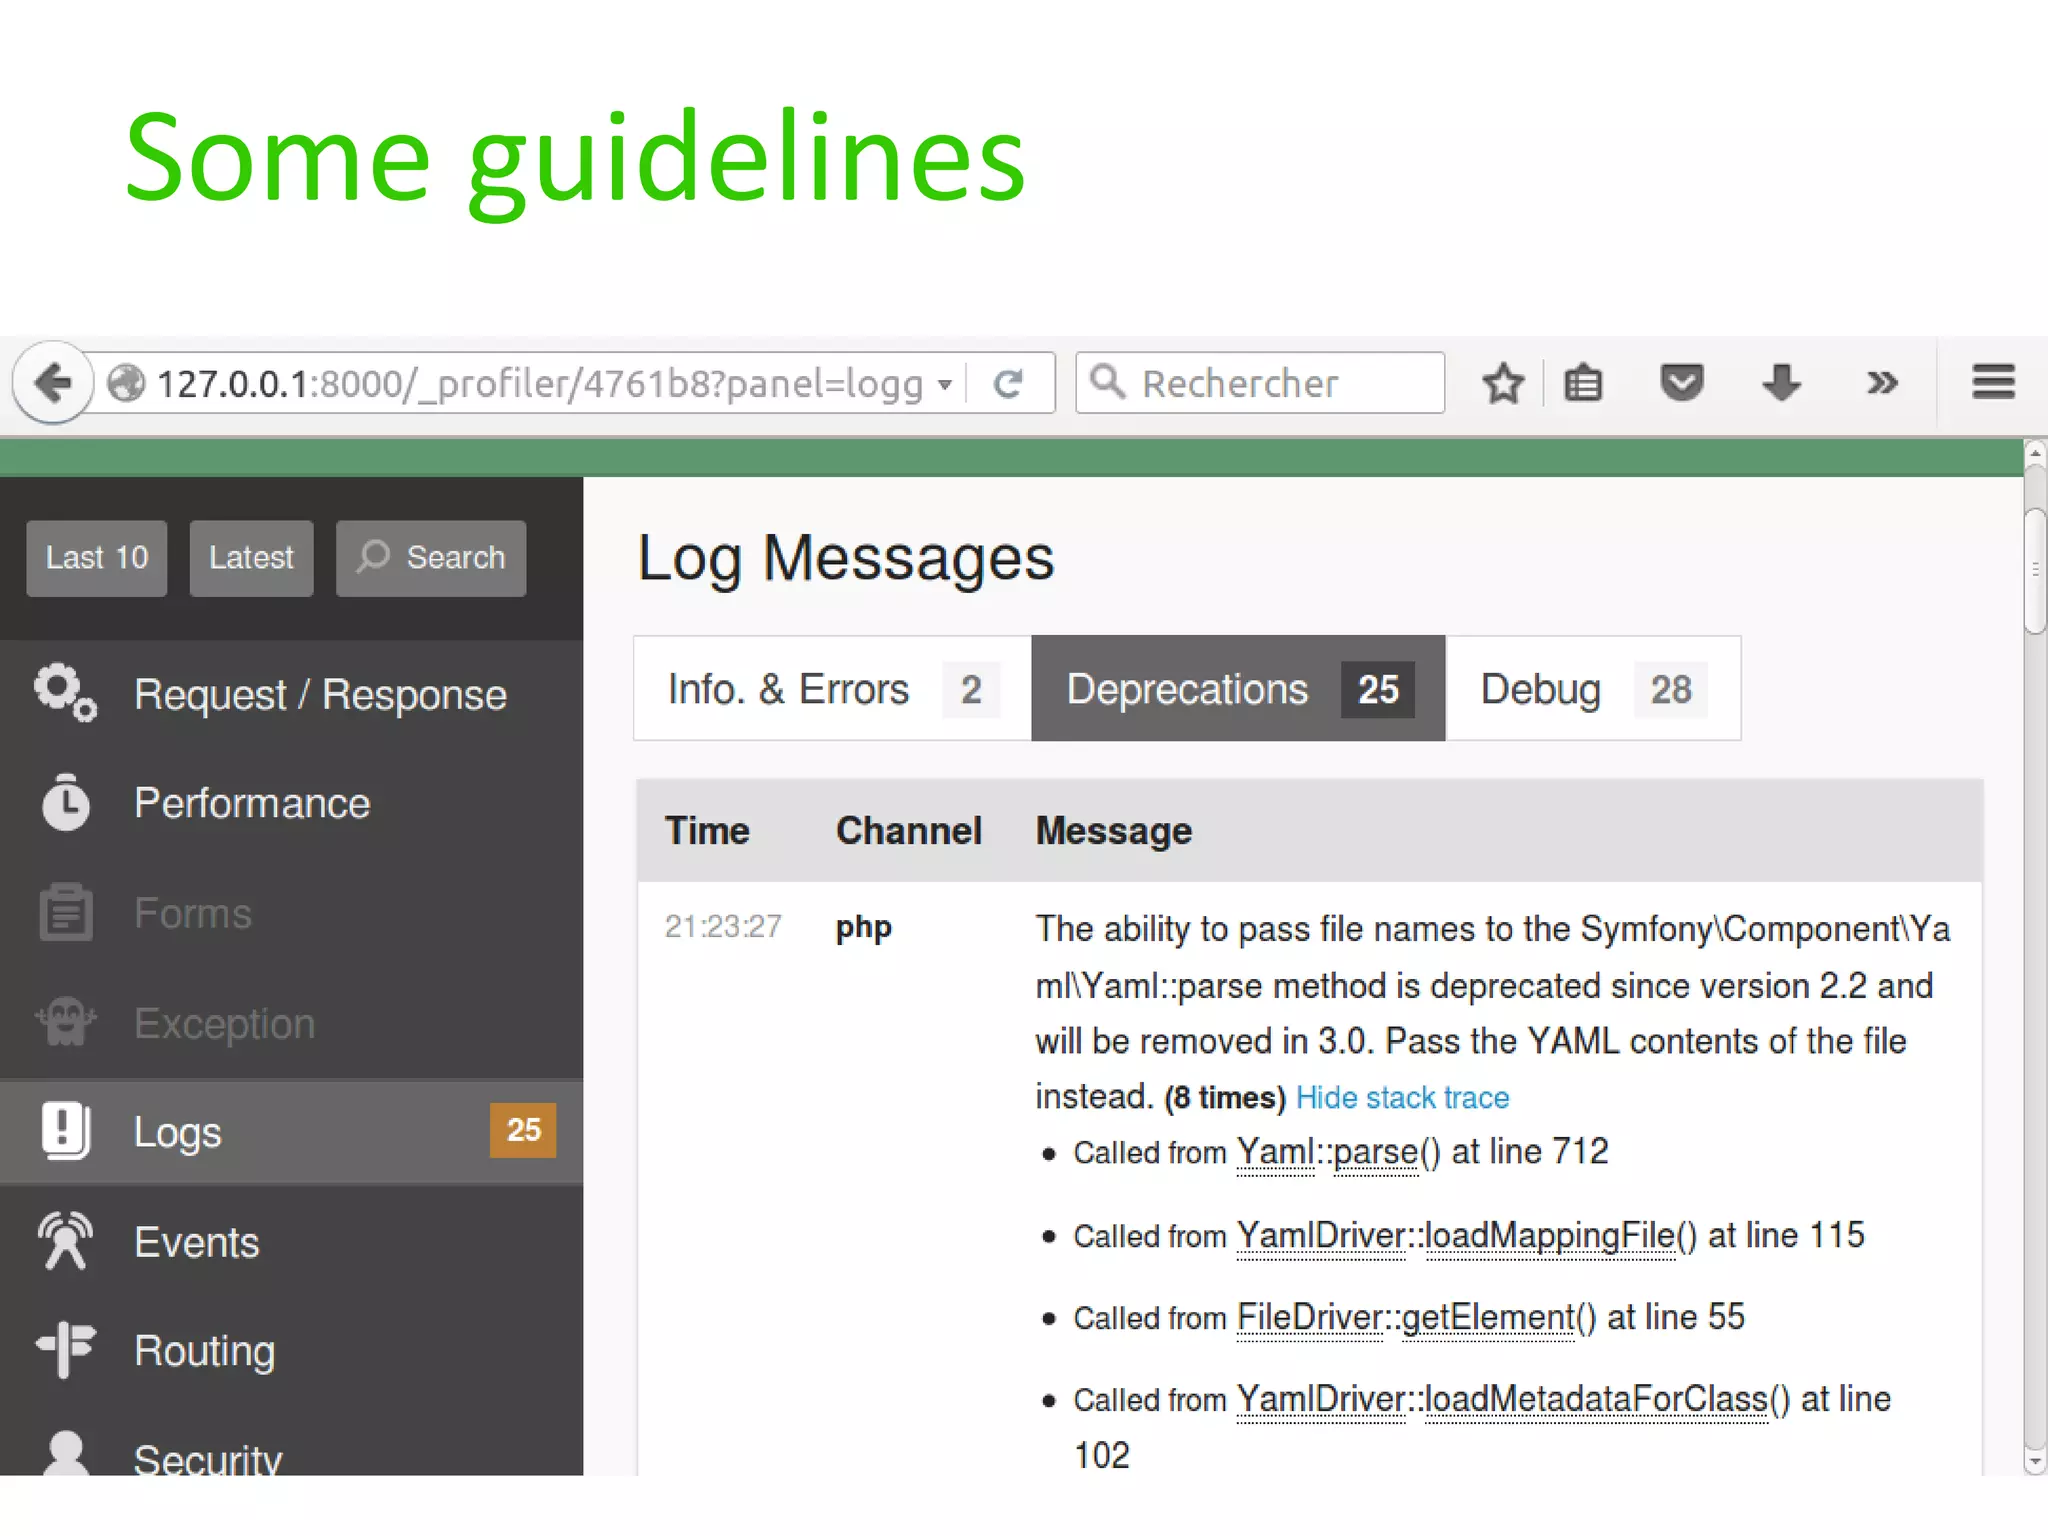Click the profiler Search button

431,558
